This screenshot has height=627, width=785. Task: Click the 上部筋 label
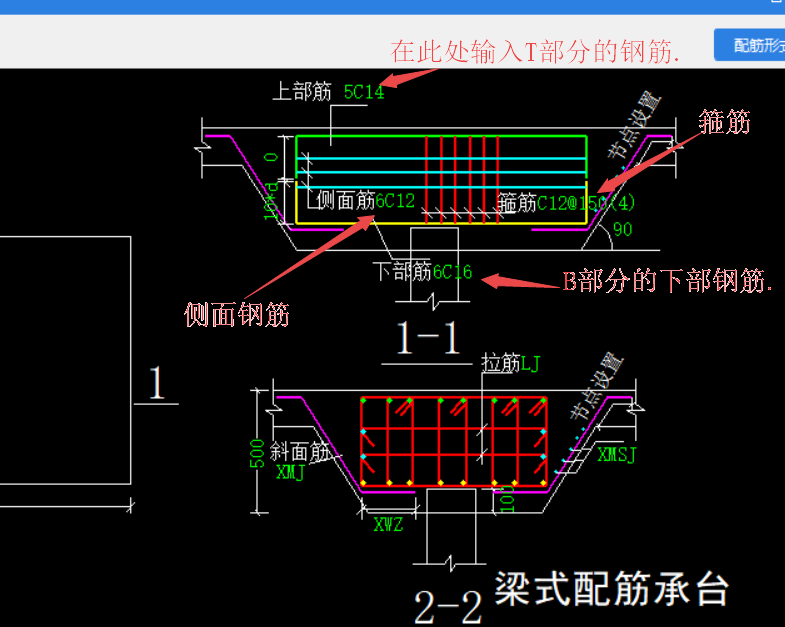302,92
